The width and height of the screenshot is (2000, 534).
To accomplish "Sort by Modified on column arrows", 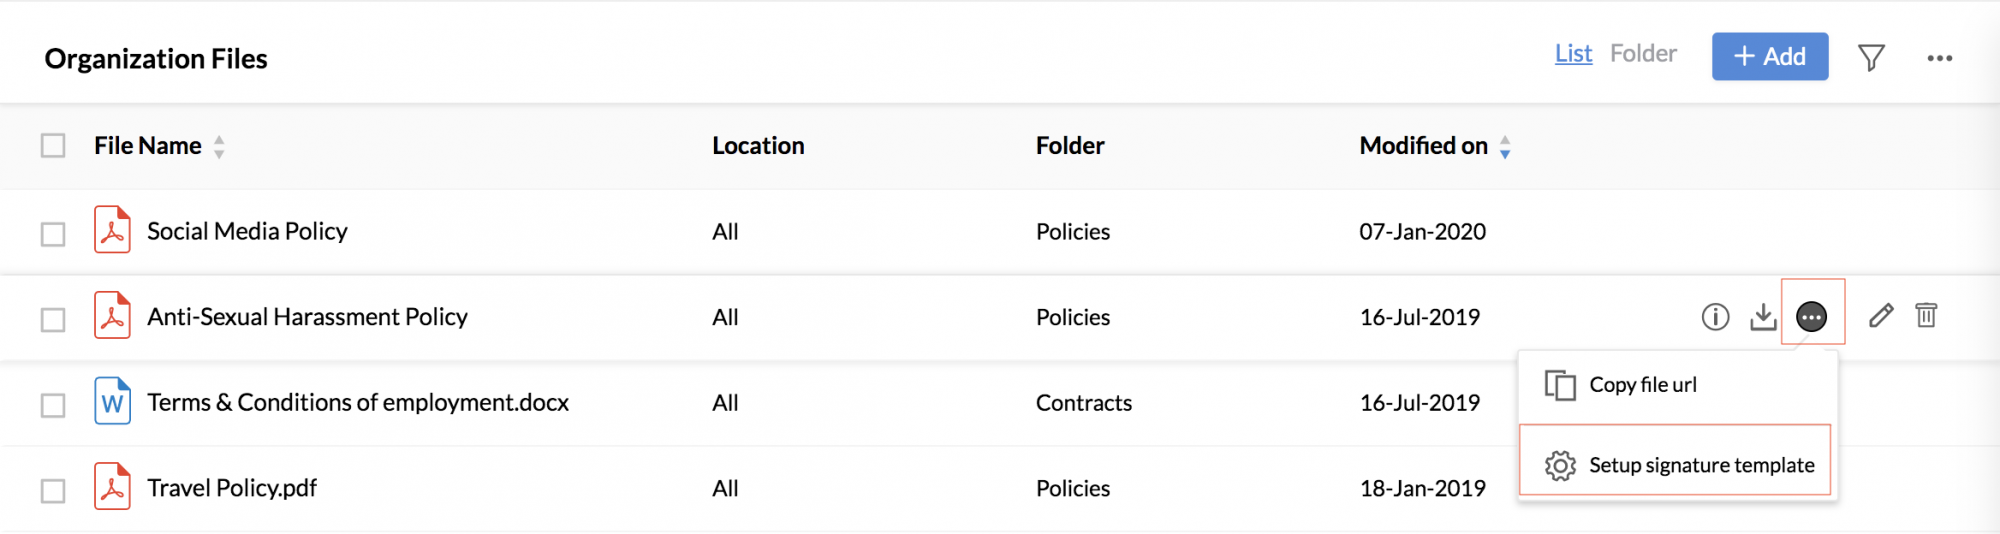I will coord(1505,147).
